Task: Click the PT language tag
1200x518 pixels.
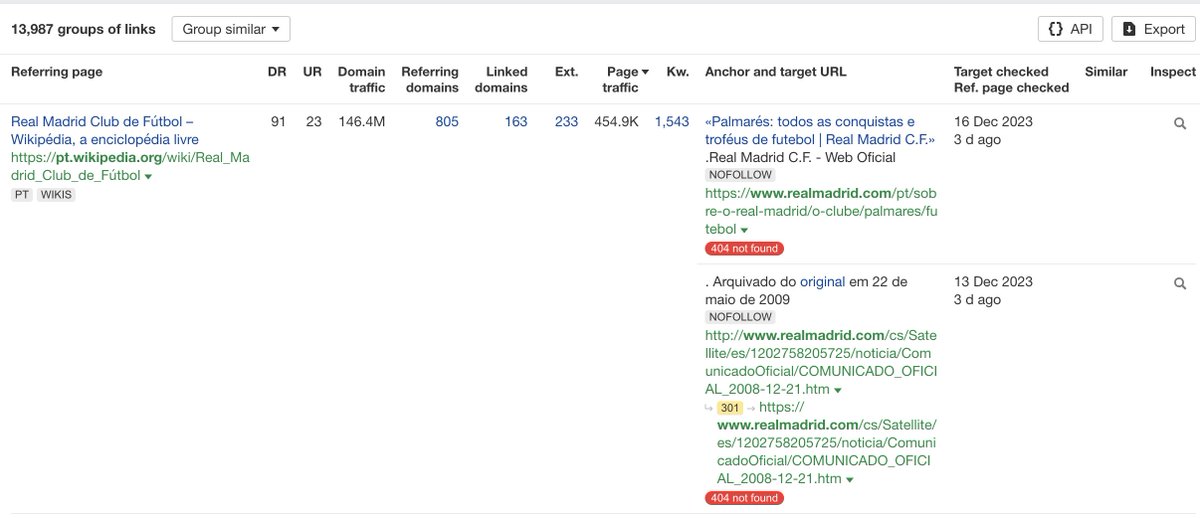Action: (21, 195)
